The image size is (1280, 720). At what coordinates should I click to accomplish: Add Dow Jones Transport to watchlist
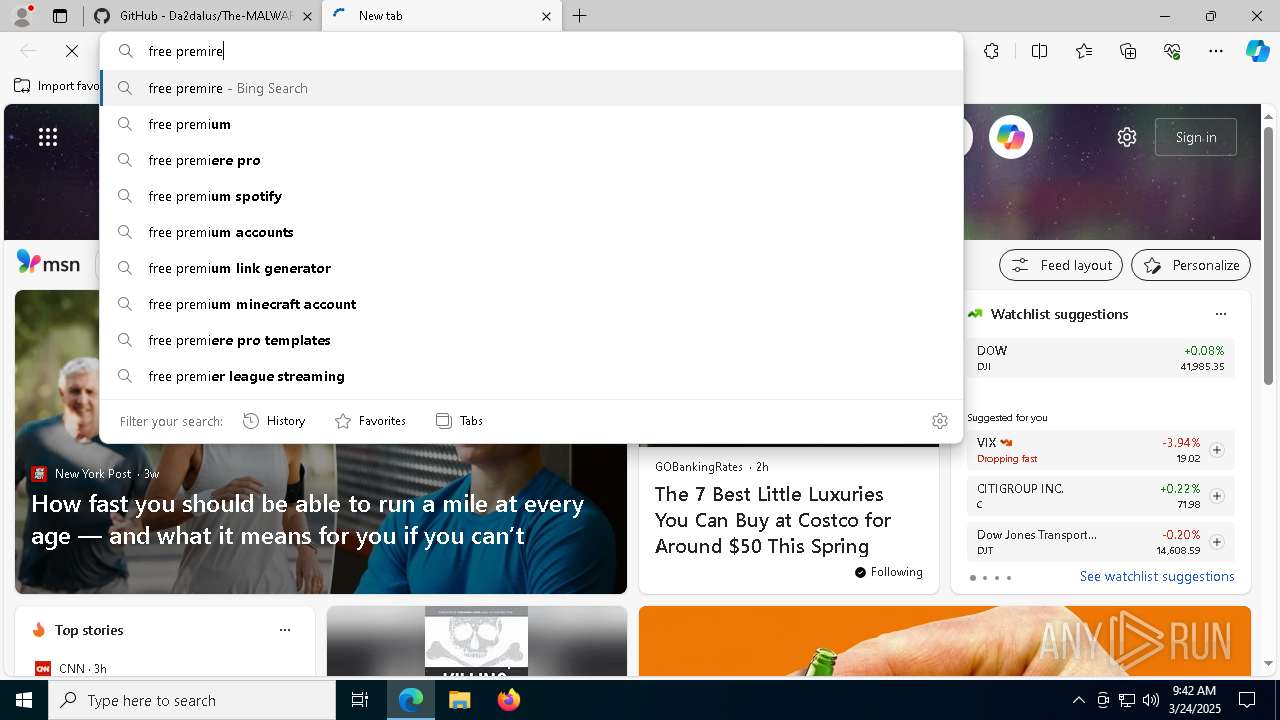pos(1216,542)
